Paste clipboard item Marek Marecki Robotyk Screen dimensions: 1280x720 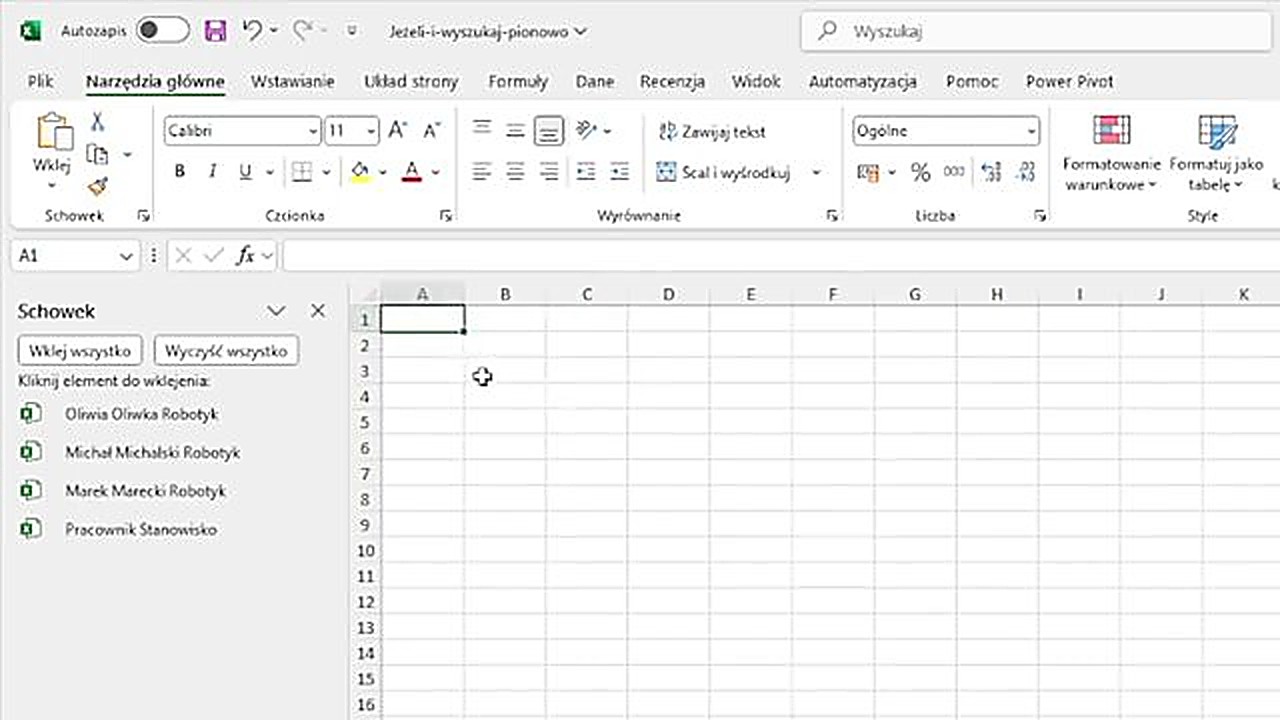tap(145, 491)
